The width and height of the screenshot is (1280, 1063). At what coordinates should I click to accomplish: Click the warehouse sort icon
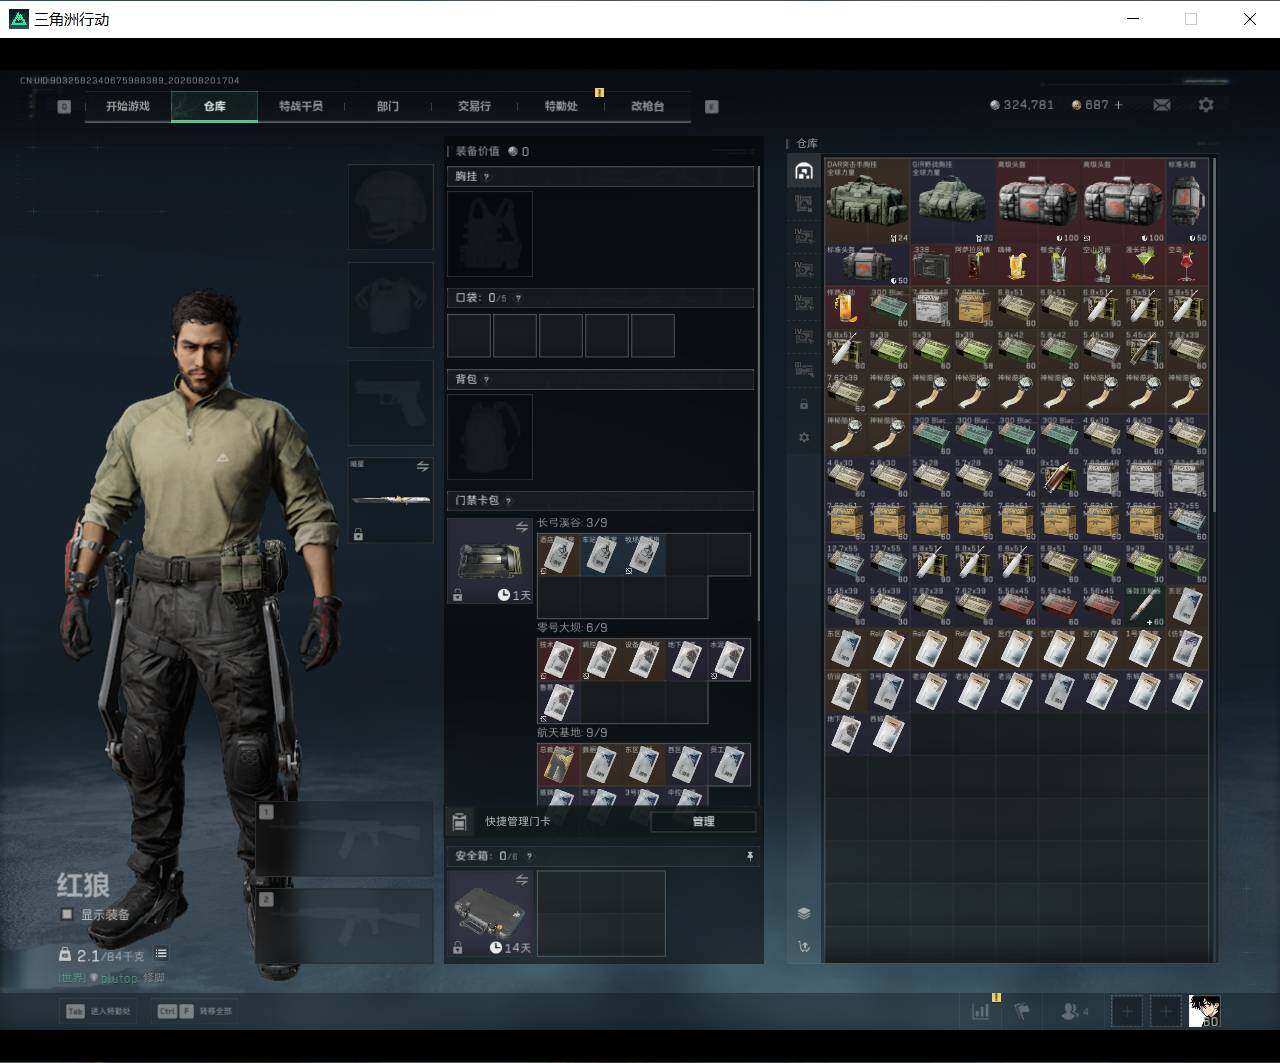(x=804, y=947)
